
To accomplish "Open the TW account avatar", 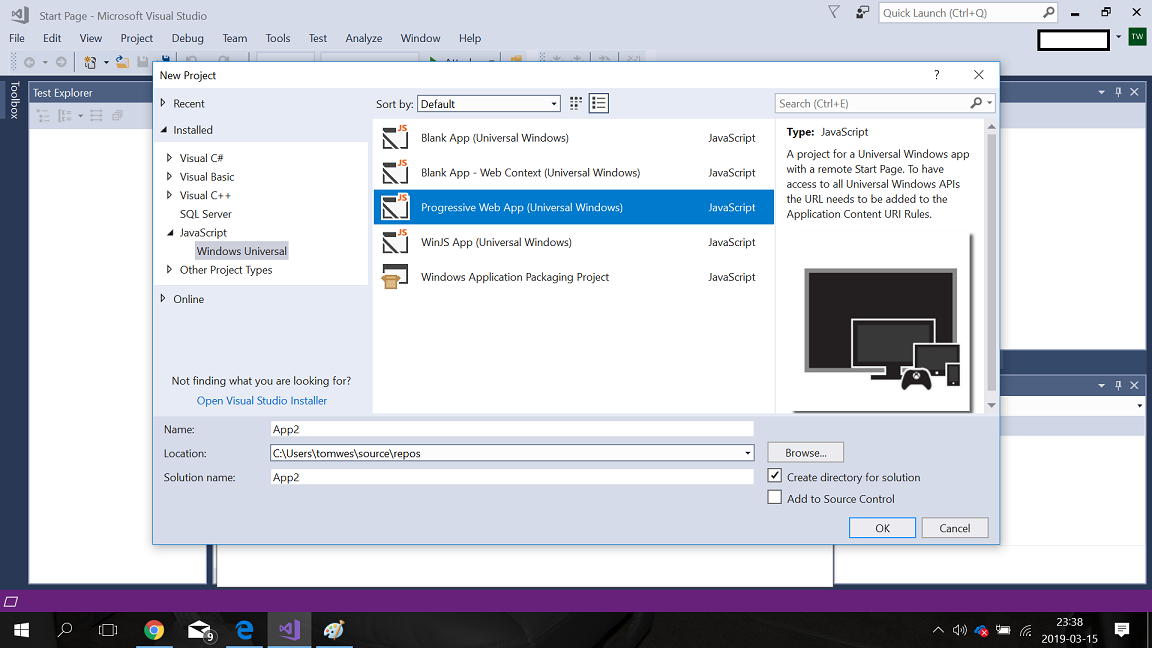I will [1137, 37].
